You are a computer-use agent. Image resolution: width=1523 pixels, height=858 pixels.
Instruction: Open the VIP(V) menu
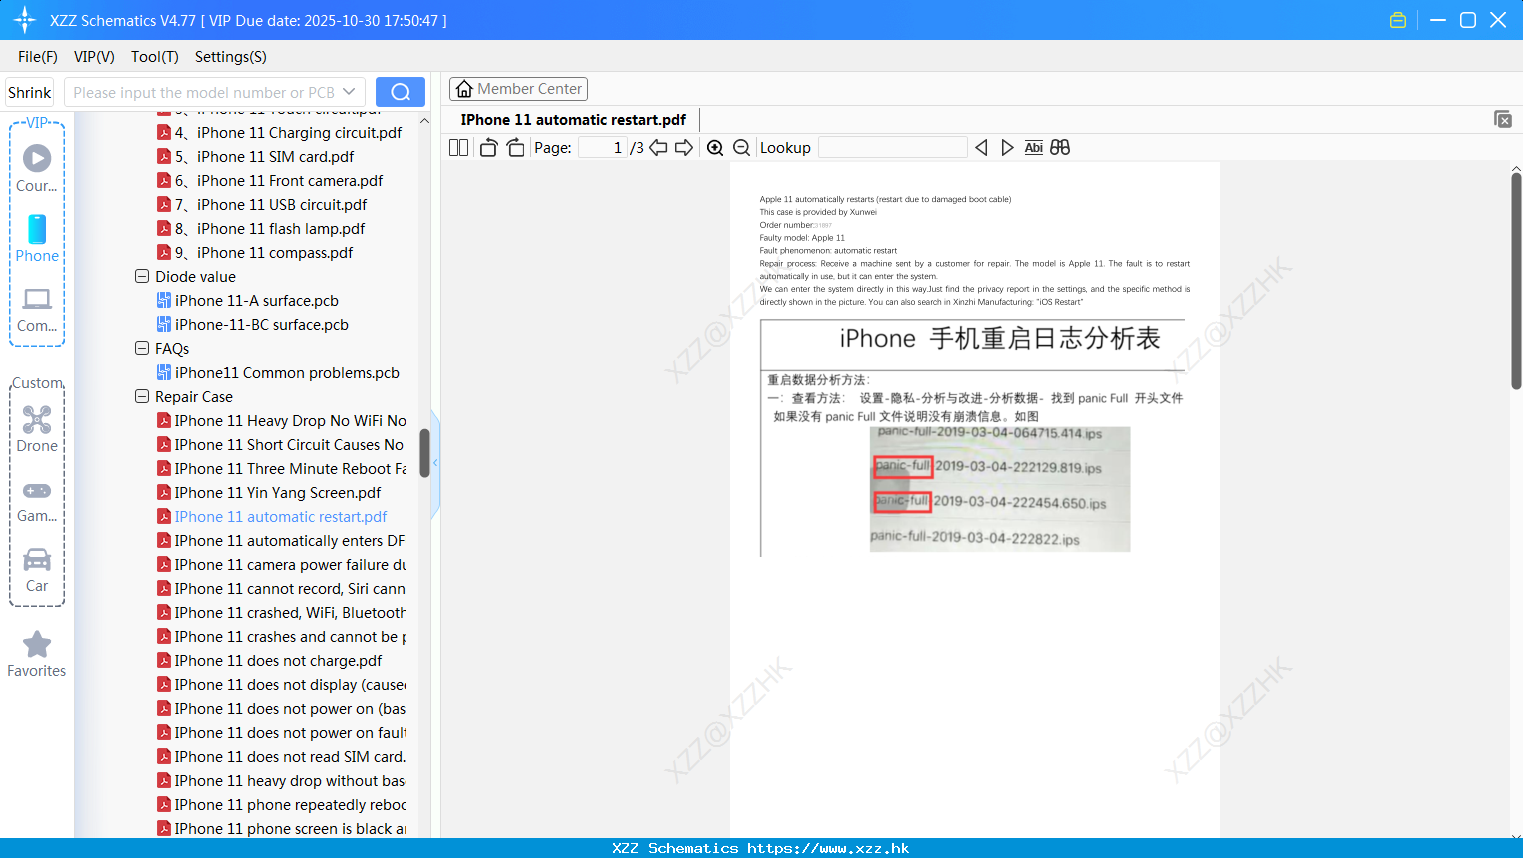pyautogui.click(x=94, y=57)
